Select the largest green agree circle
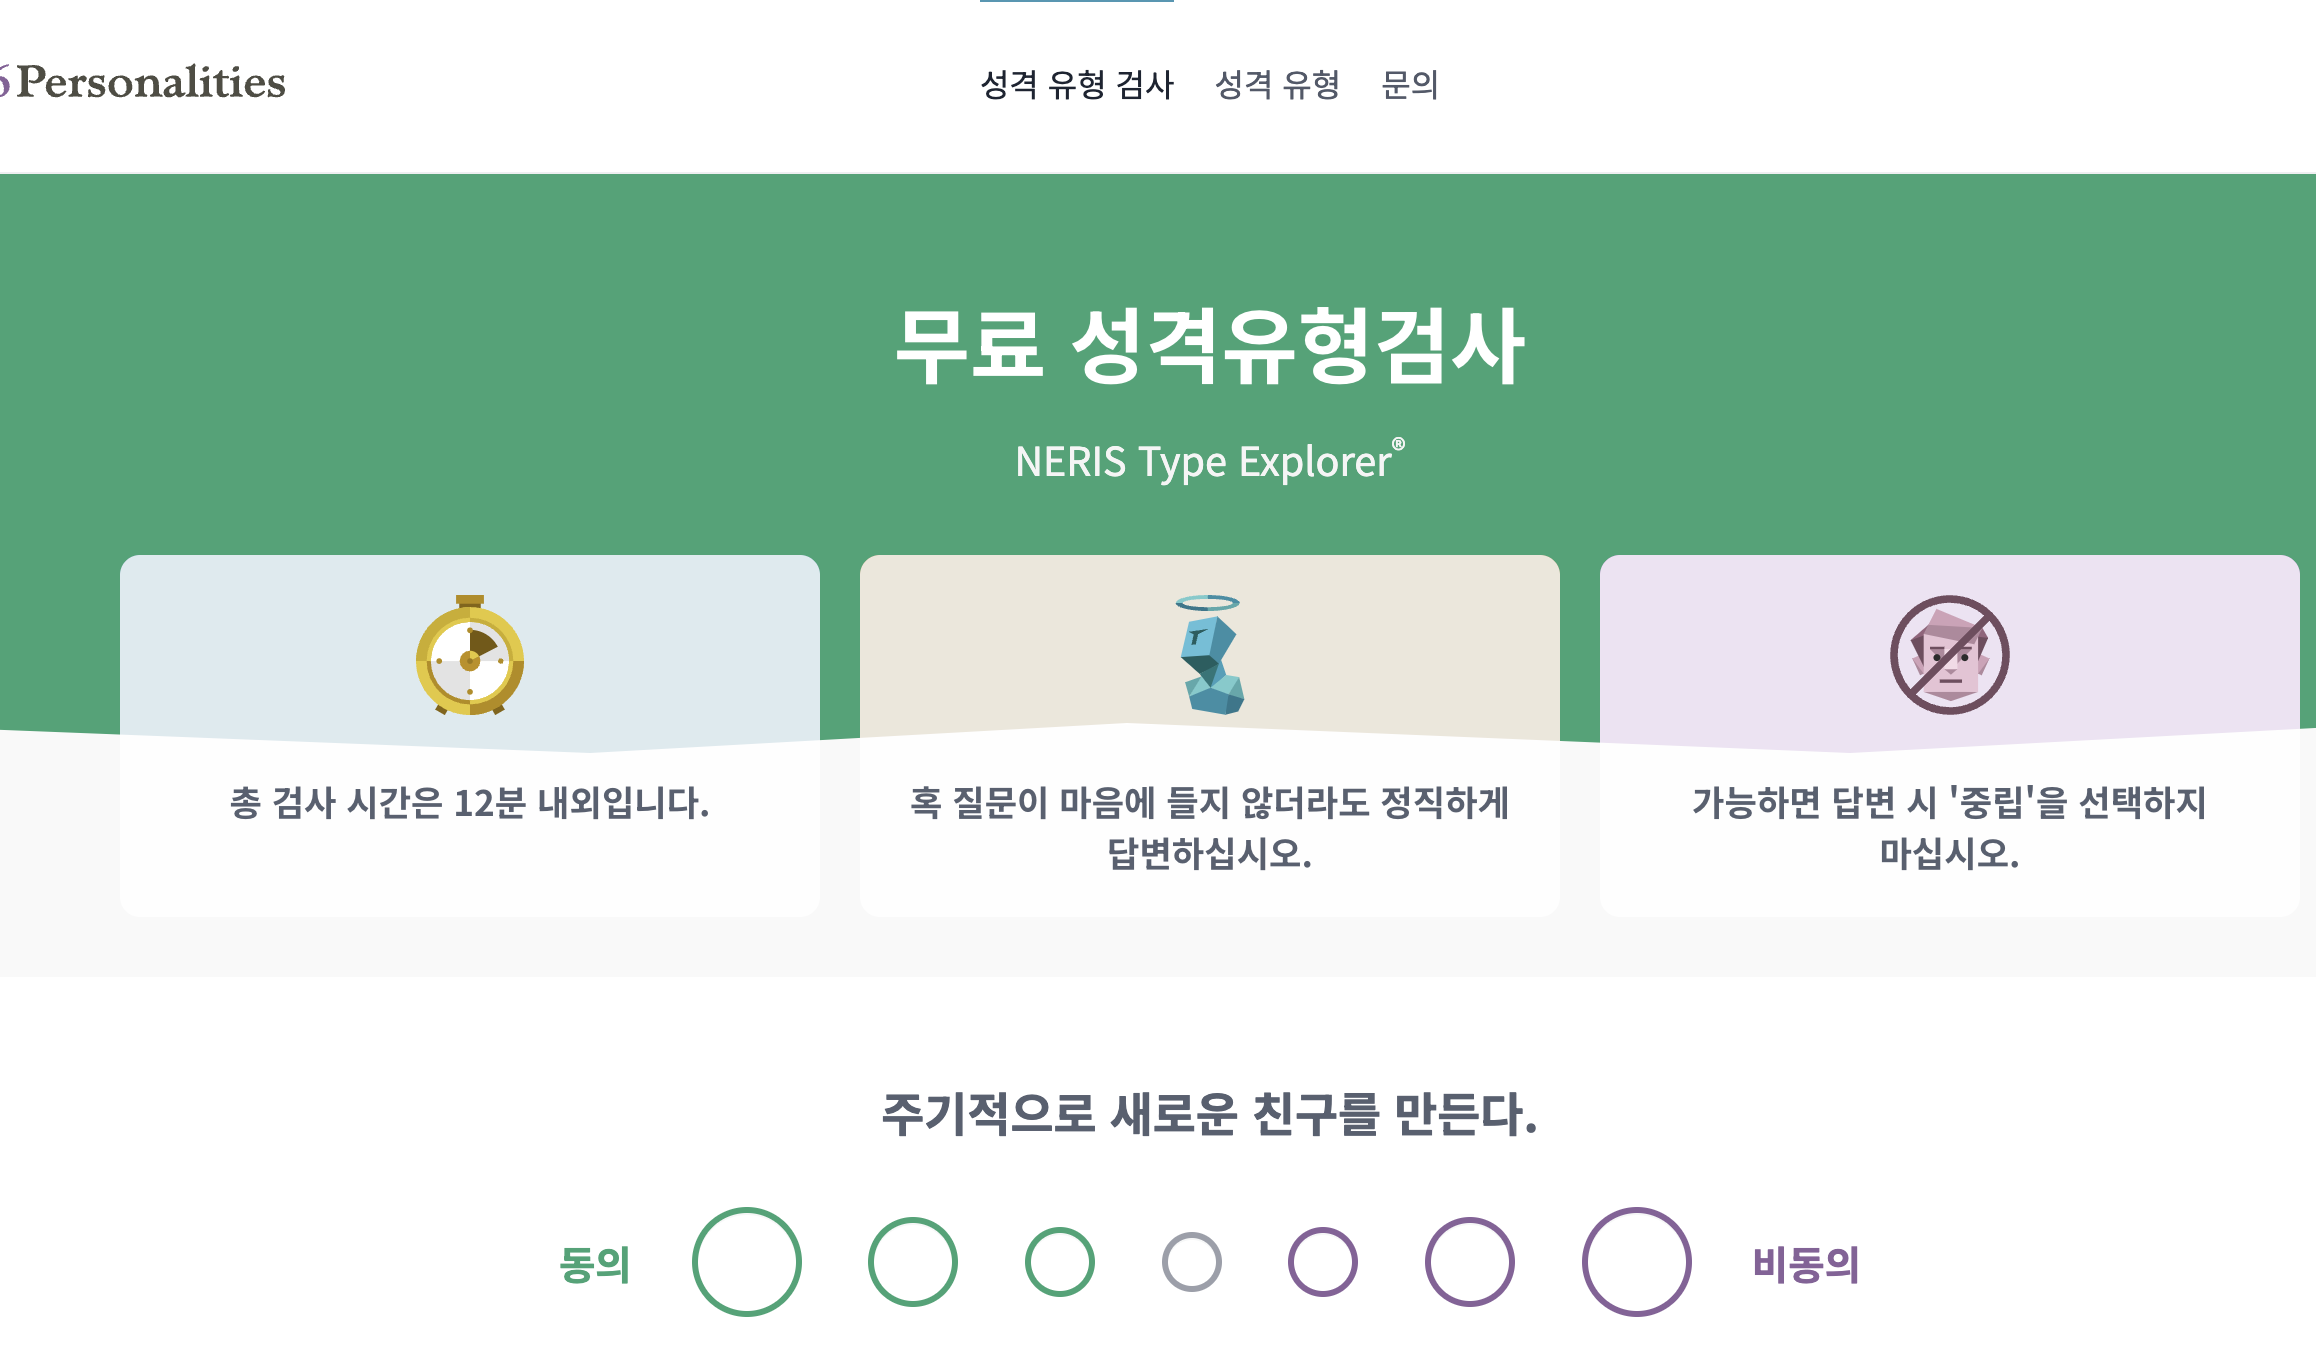Image resolution: width=2316 pixels, height=1358 pixels. pos(747,1261)
